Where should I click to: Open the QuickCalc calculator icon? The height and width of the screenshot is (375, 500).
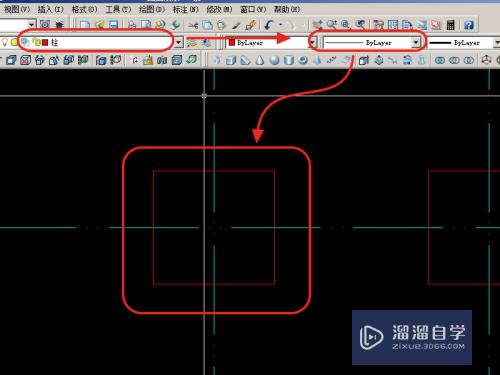pyautogui.click(x=451, y=25)
